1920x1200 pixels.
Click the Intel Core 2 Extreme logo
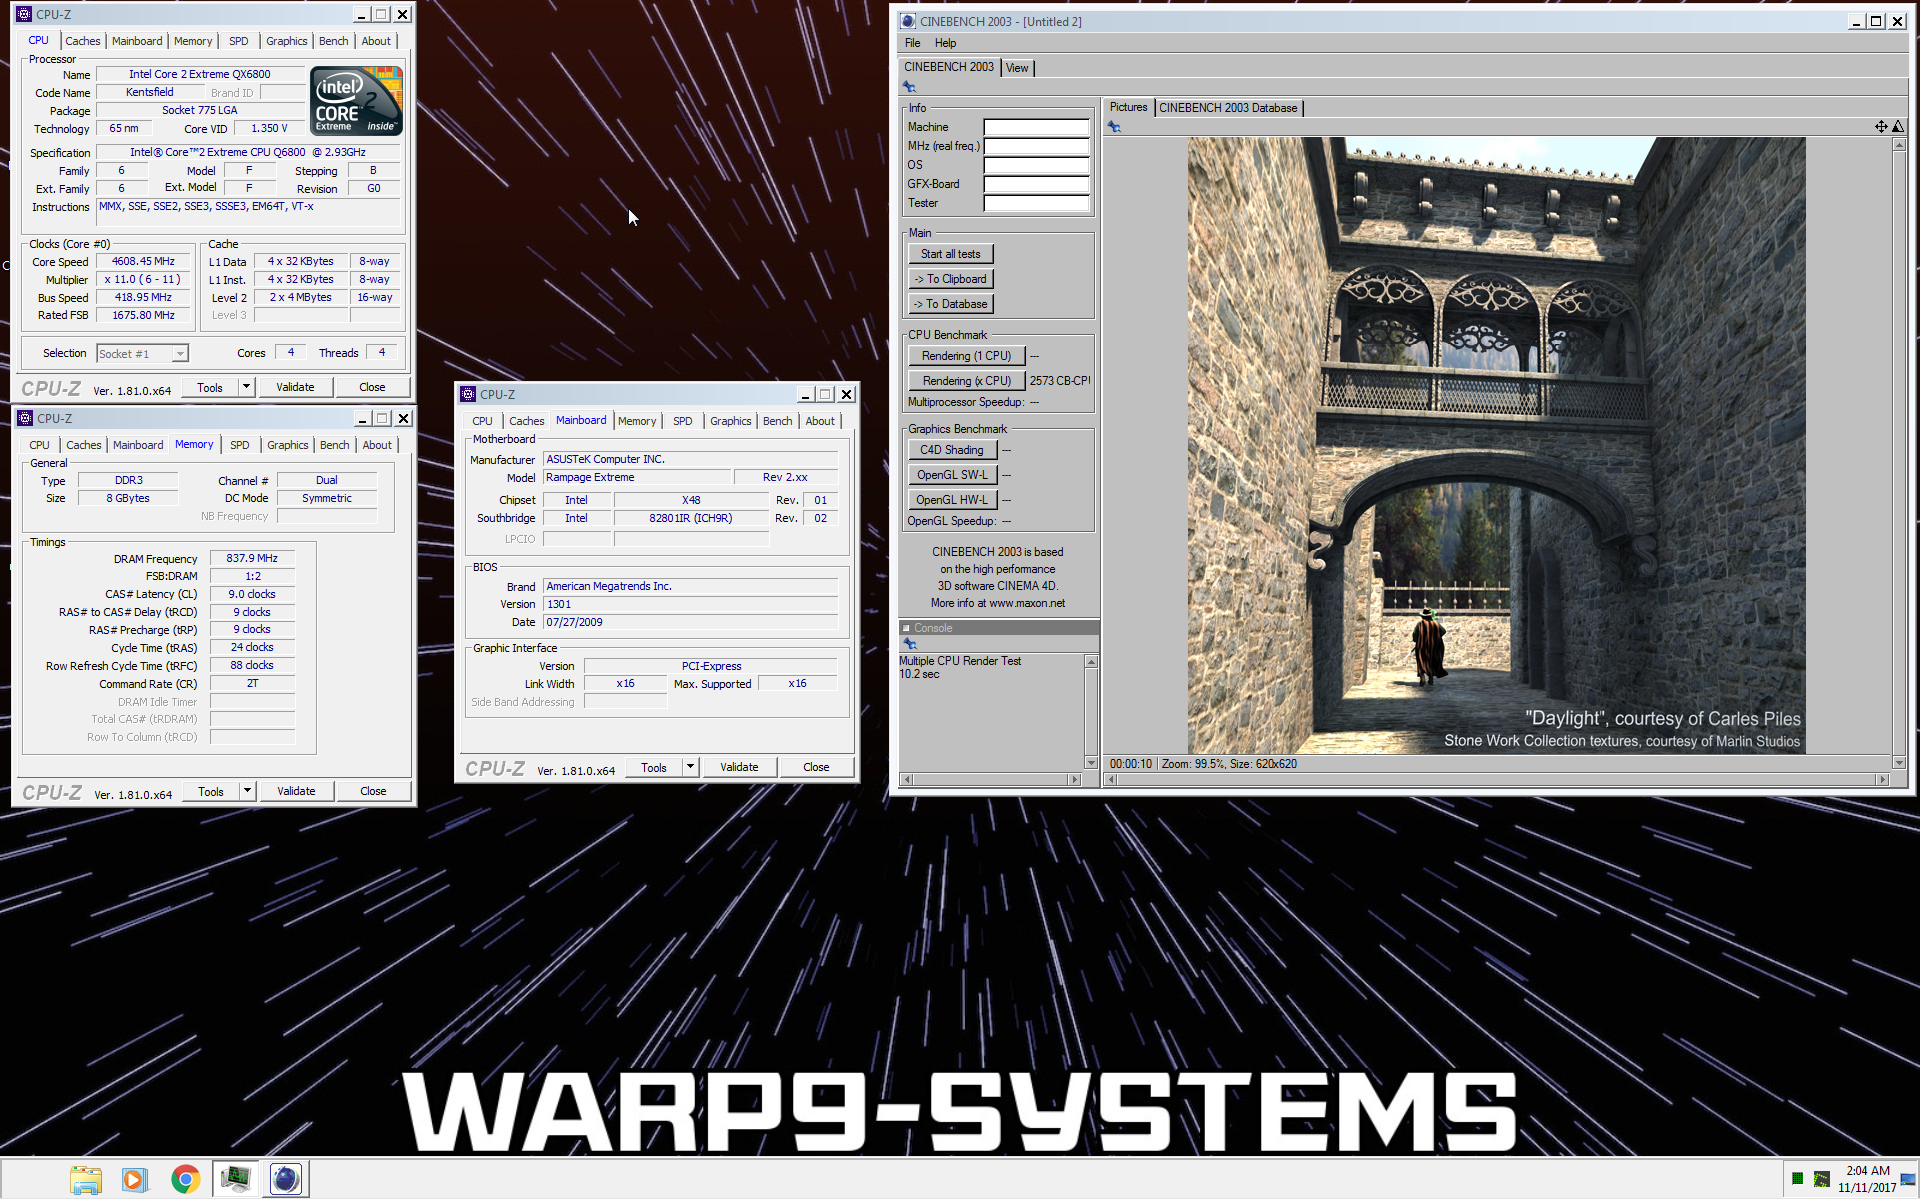[x=356, y=100]
